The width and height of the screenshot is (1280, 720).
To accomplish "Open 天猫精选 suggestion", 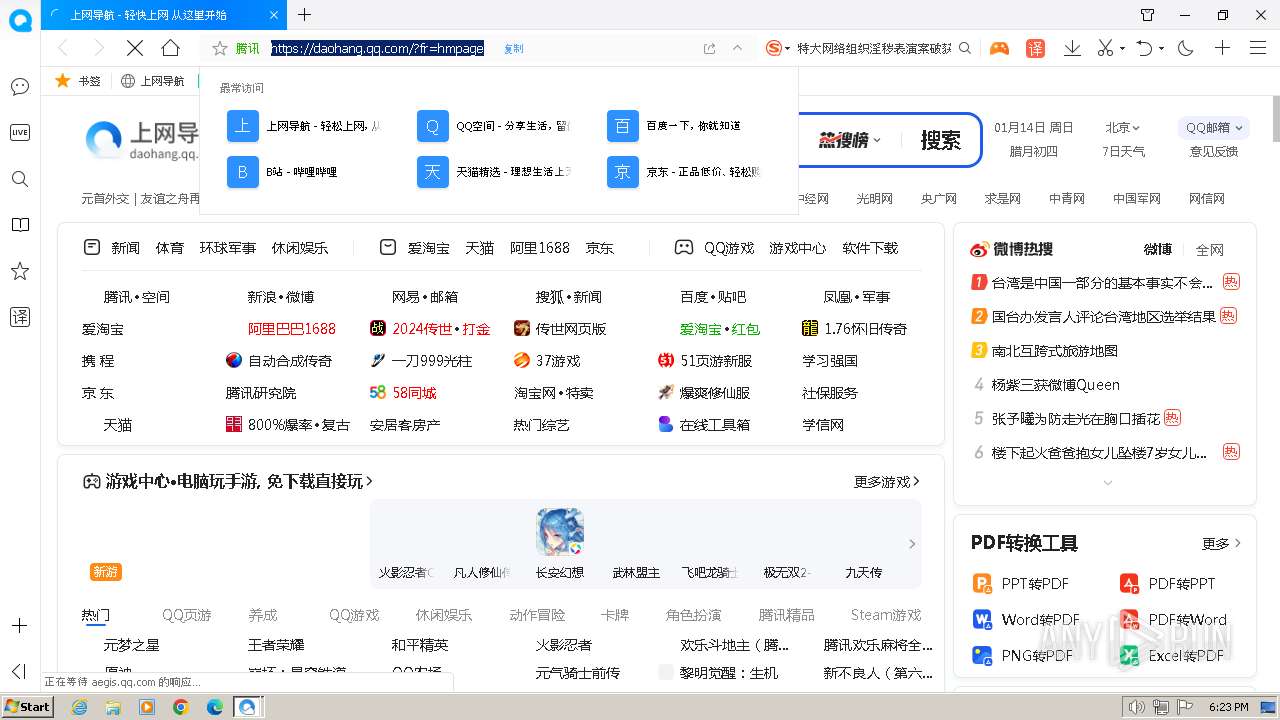I will tap(494, 172).
